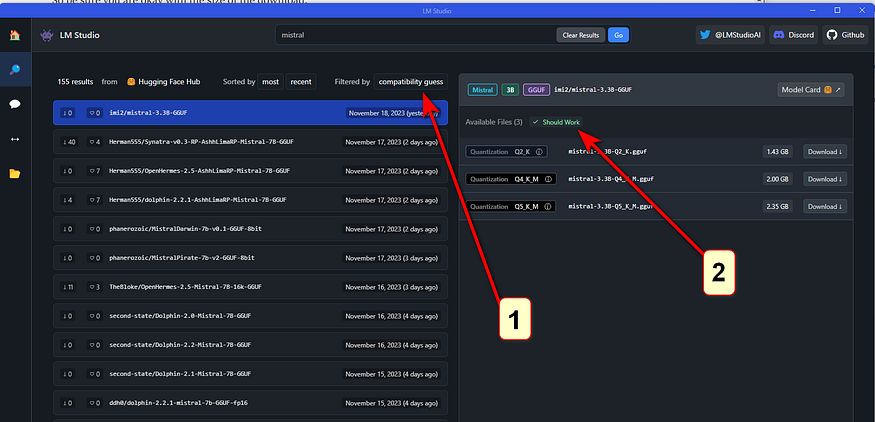This screenshot has width=875, height=422.
Task: Click the info icon beside Q5_K_M quantization
Action: tap(547, 207)
